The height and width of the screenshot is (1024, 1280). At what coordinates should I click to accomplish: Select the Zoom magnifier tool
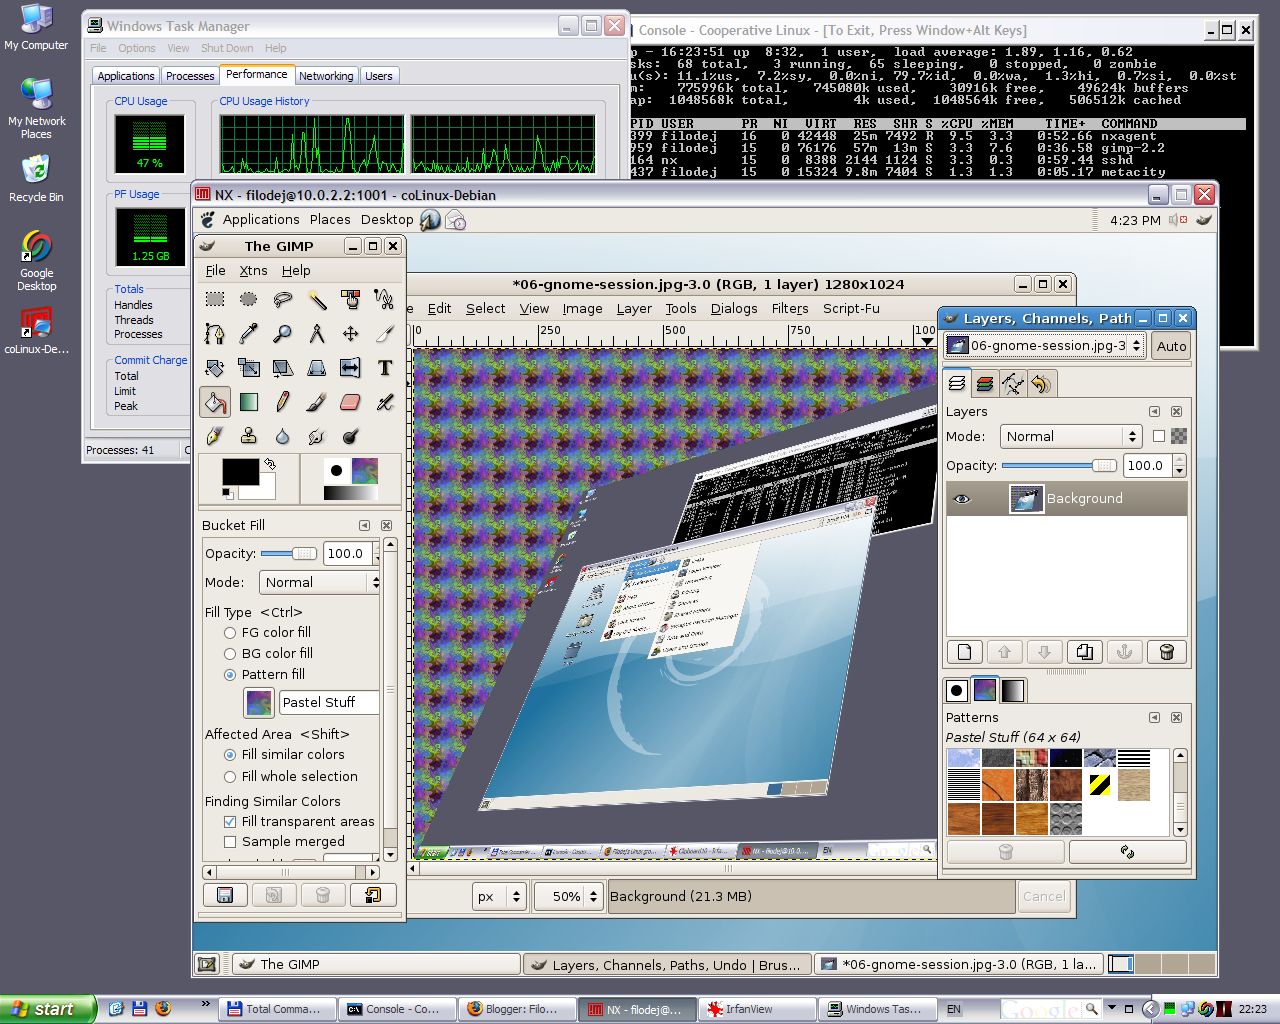point(283,334)
